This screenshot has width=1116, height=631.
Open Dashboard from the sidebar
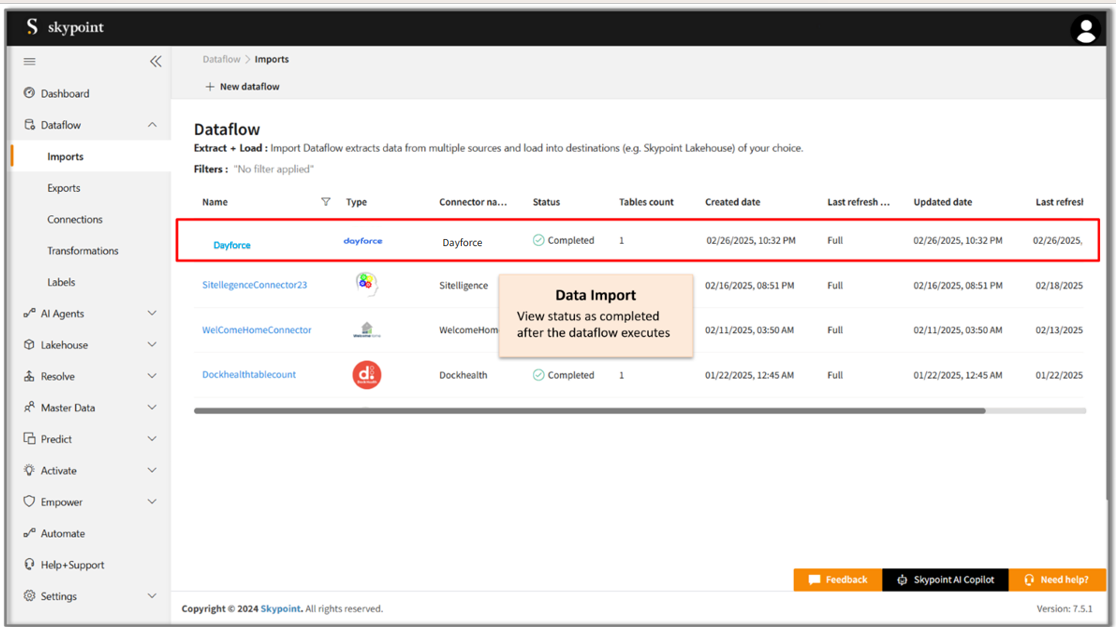coord(65,94)
